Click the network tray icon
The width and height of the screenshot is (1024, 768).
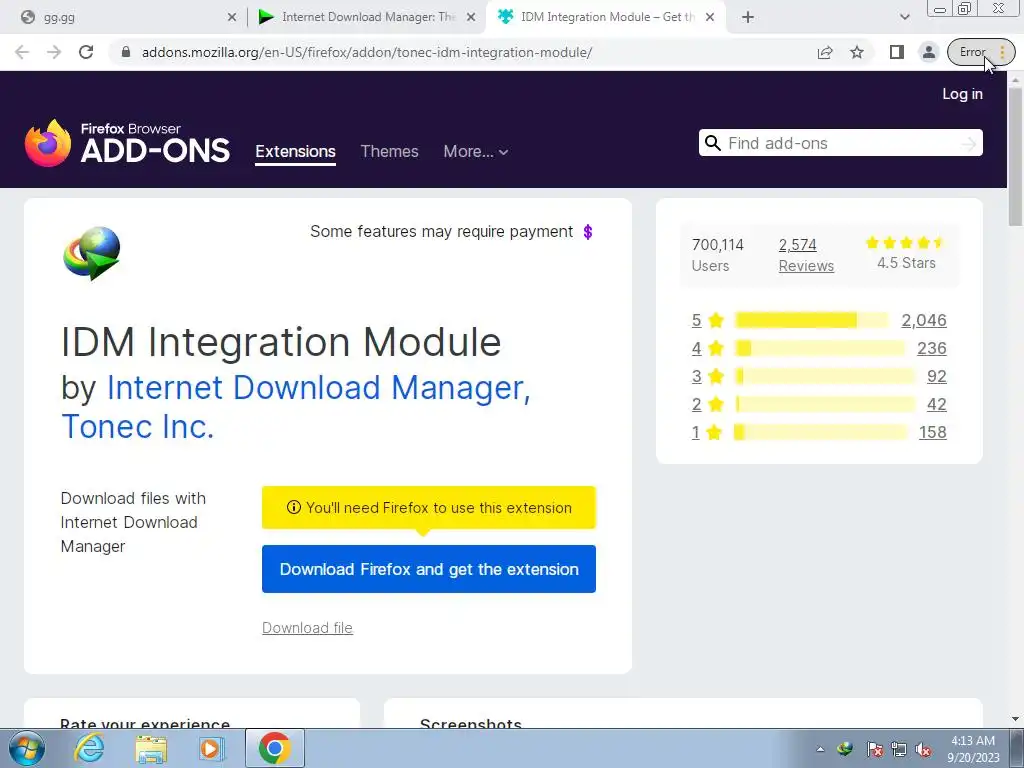pyautogui.click(x=899, y=749)
